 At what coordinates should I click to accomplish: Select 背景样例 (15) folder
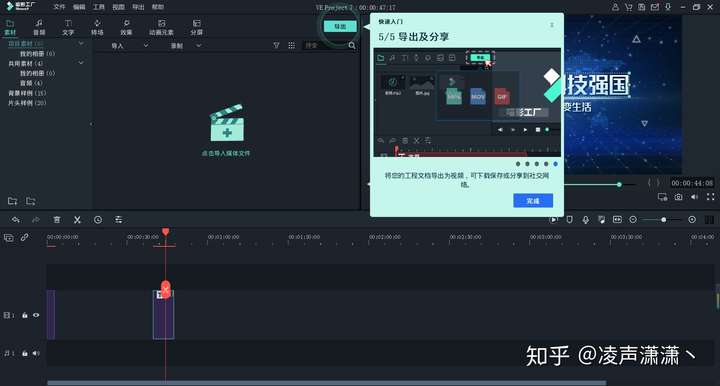27,93
